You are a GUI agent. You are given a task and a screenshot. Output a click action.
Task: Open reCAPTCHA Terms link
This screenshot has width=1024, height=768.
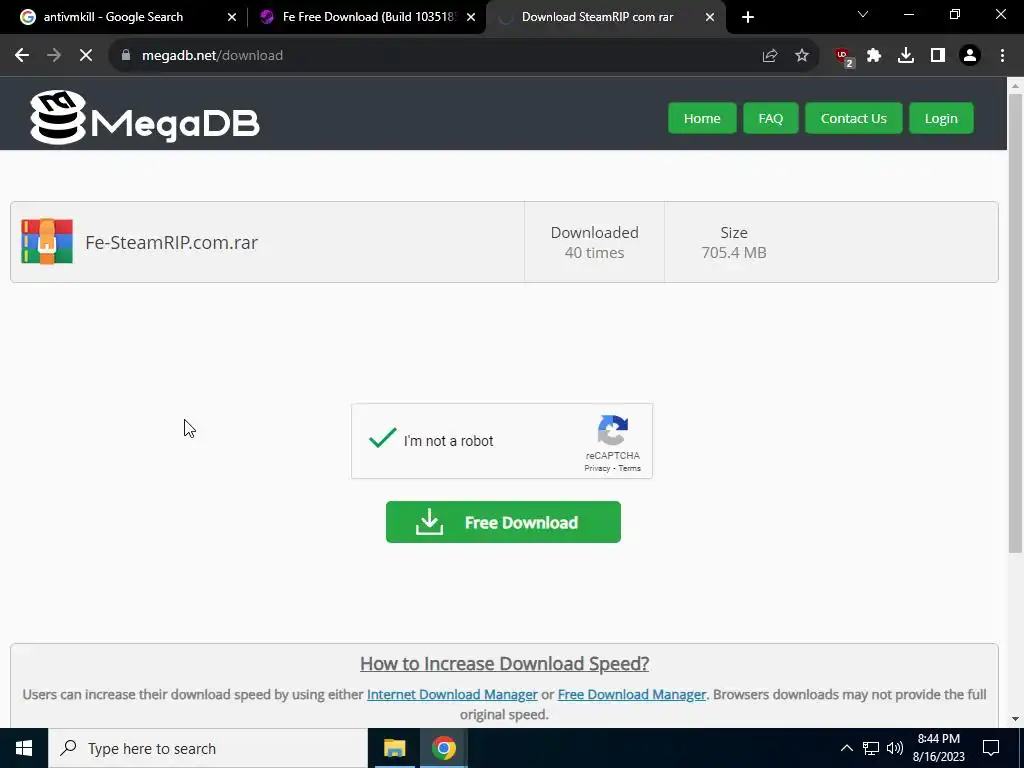(x=630, y=468)
